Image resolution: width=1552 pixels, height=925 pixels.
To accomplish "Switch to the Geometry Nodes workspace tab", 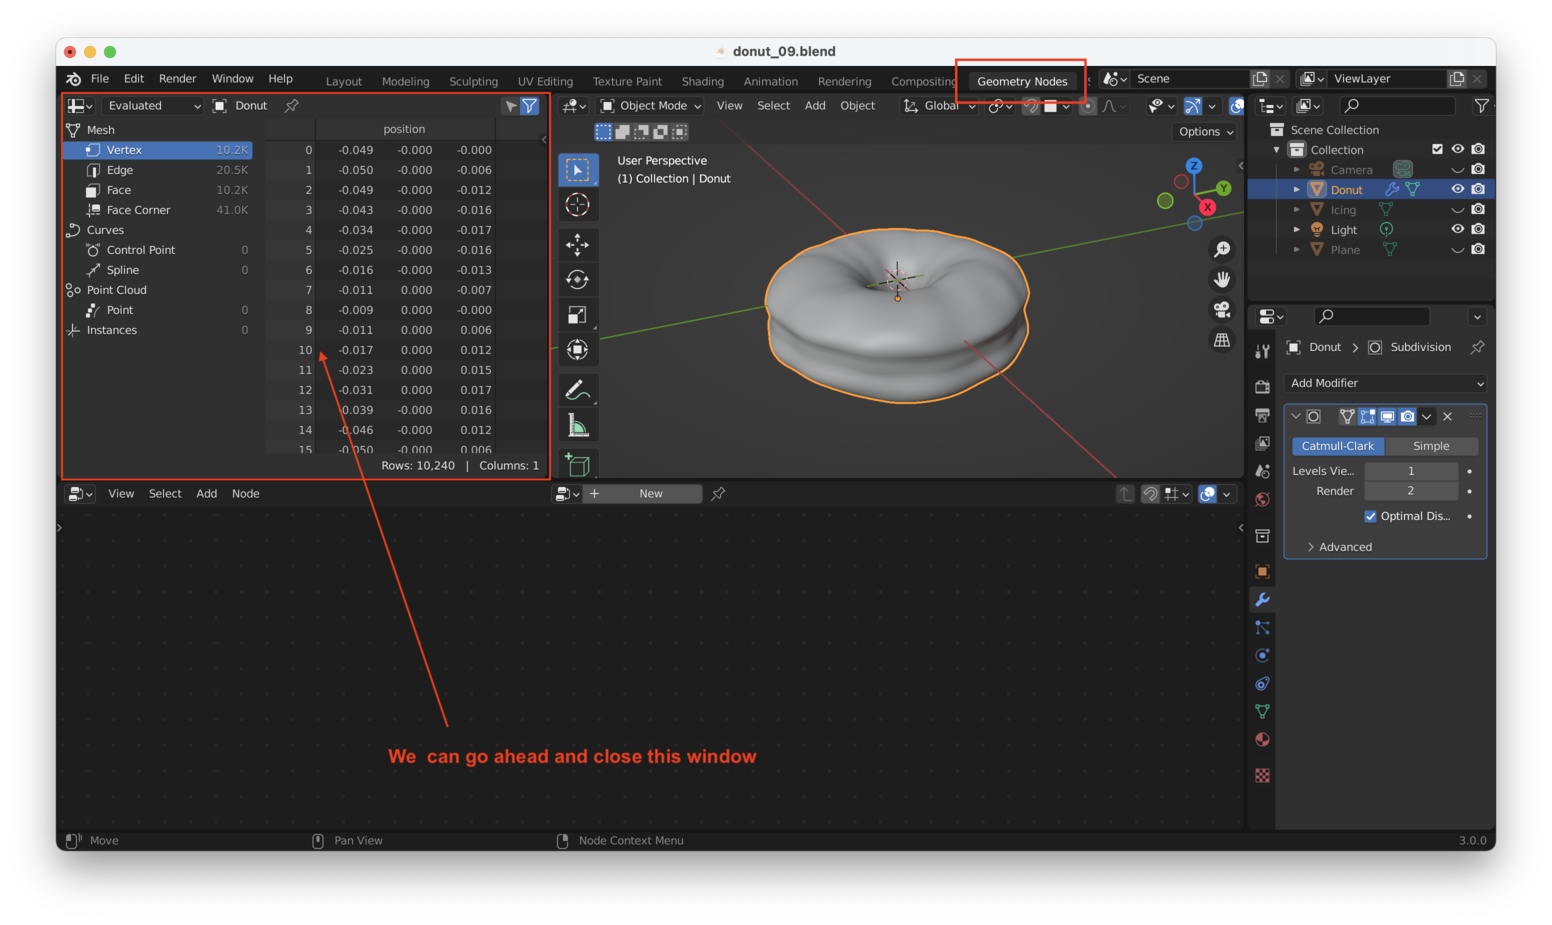I will pyautogui.click(x=1021, y=81).
